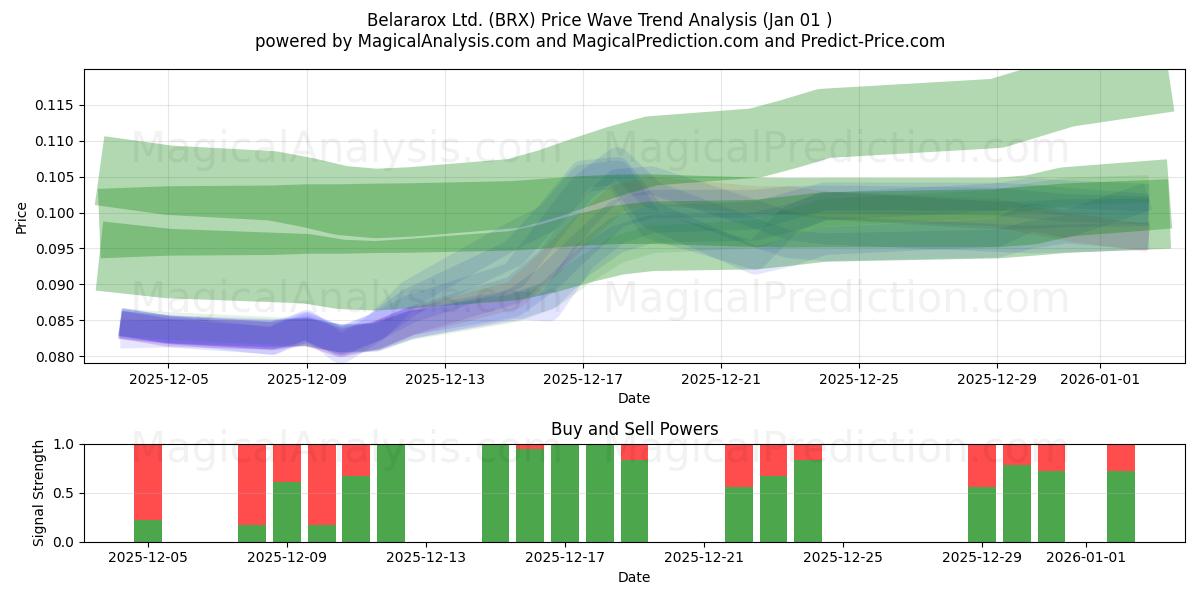Image resolution: width=1200 pixels, height=600 pixels.
Task: Select the 0.110 price axis tick label
Action: (x=55, y=141)
